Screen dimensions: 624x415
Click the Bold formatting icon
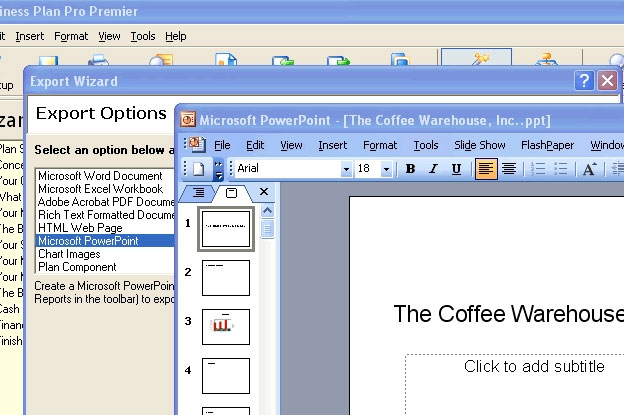point(410,169)
